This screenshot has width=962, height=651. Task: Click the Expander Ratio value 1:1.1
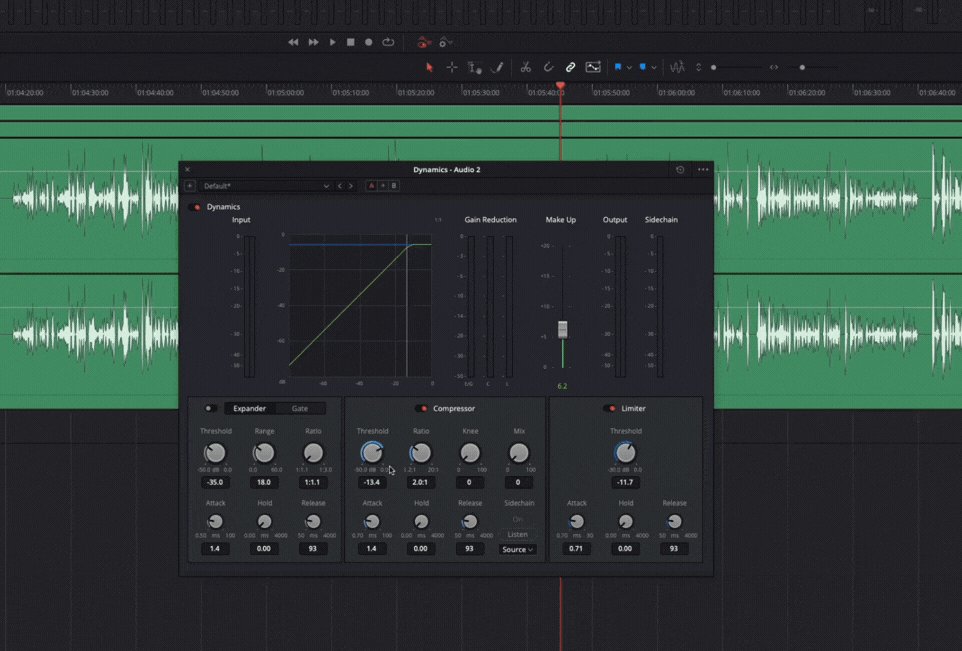[313, 482]
